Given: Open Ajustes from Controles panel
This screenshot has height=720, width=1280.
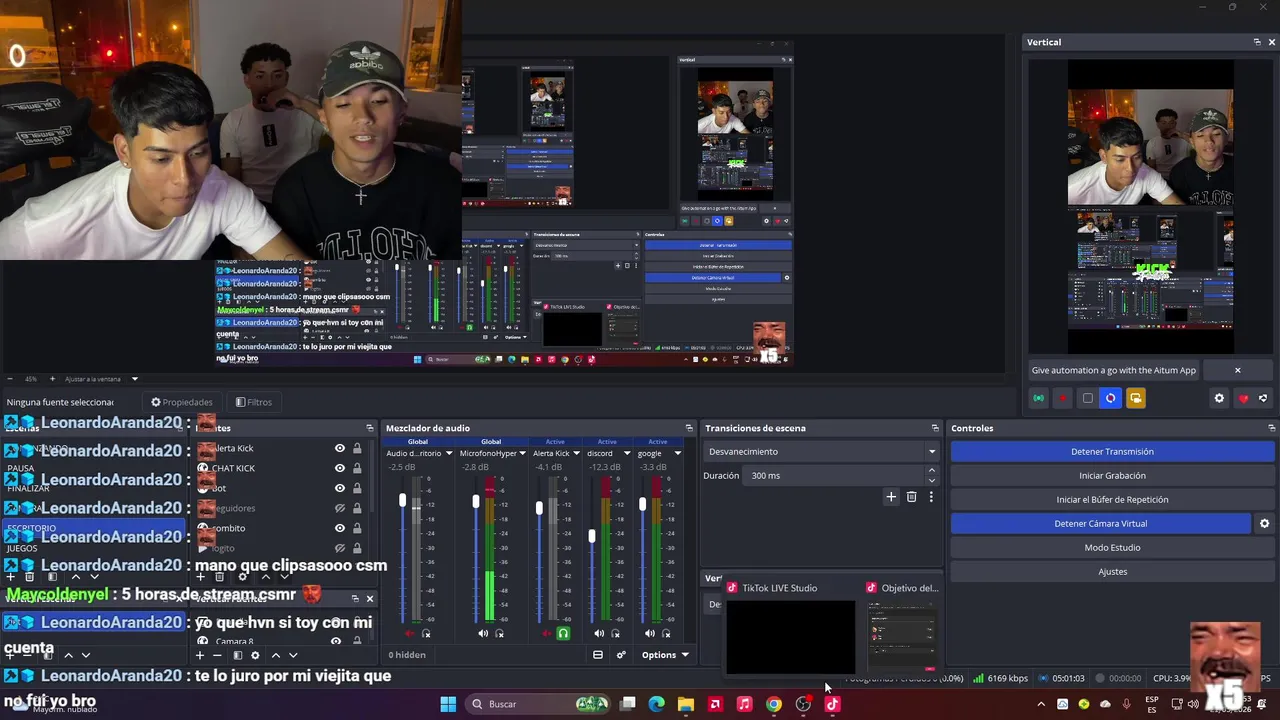Looking at the screenshot, I should (x=1112, y=571).
